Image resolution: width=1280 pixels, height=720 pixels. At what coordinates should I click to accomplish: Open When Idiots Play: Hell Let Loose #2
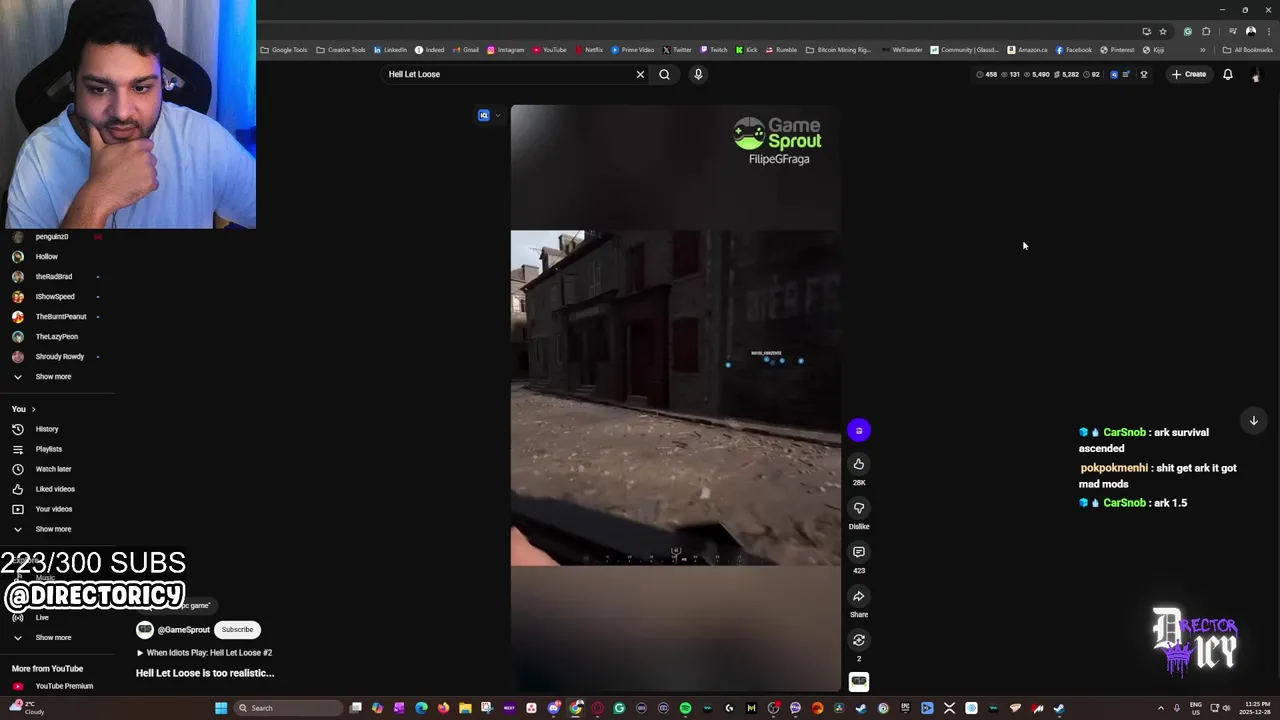pyautogui.click(x=205, y=653)
